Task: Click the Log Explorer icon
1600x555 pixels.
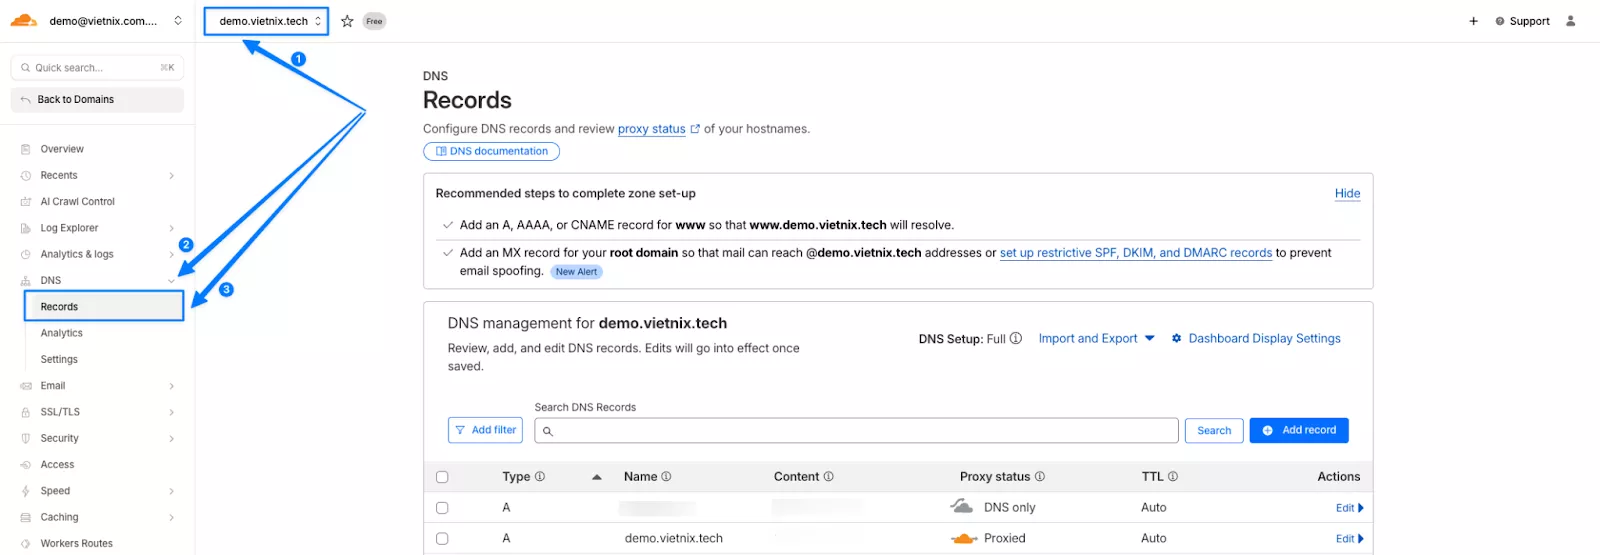Action: pos(26,228)
